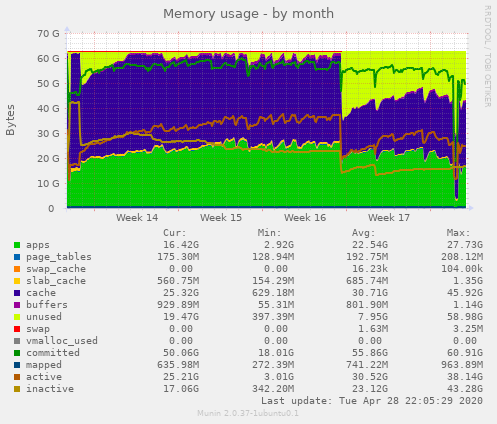Image resolution: width=497 pixels, height=424 pixels.
Task: Select the 'cache' legend label
Action: click(x=41, y=293)
